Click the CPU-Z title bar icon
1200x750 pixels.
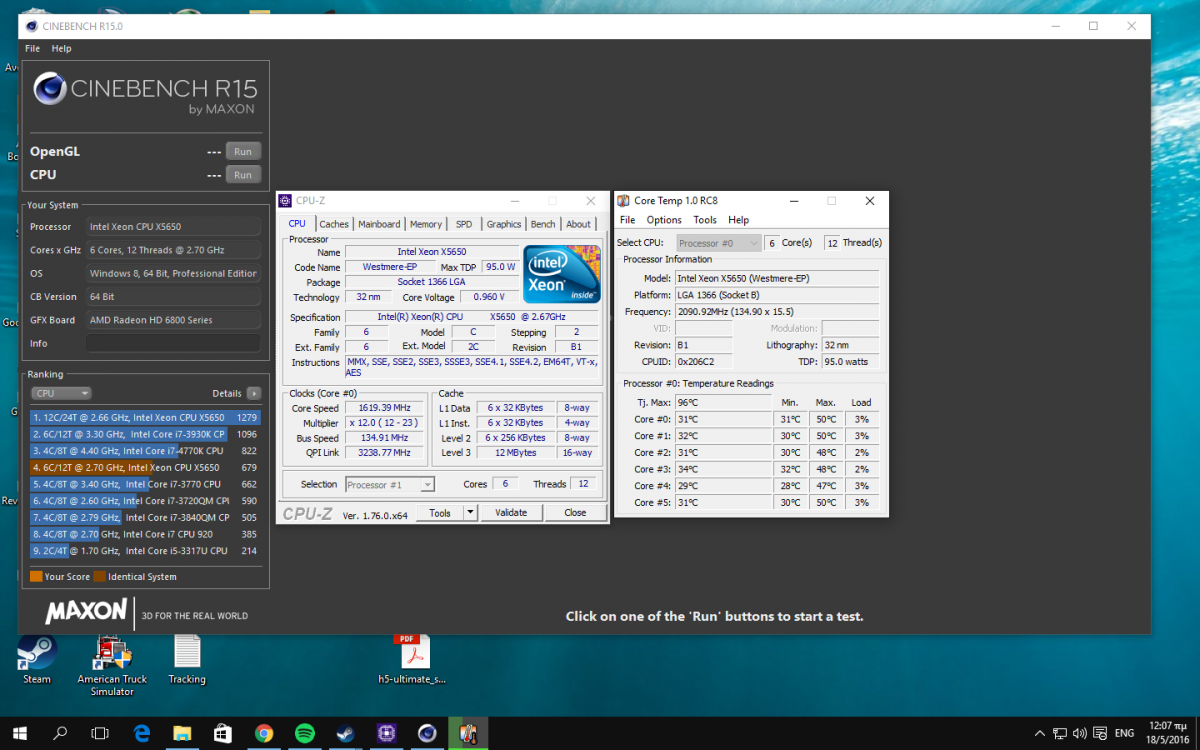285,201
